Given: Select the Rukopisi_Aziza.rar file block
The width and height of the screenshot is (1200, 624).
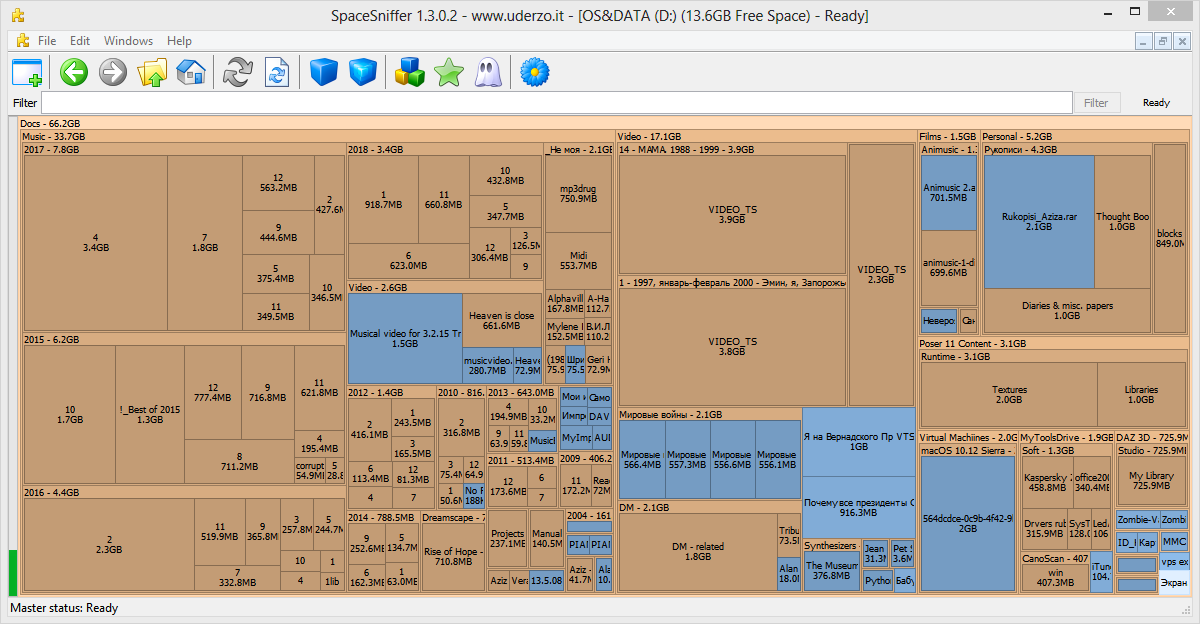Looking at the screenshot, I should pos(1038,221).
